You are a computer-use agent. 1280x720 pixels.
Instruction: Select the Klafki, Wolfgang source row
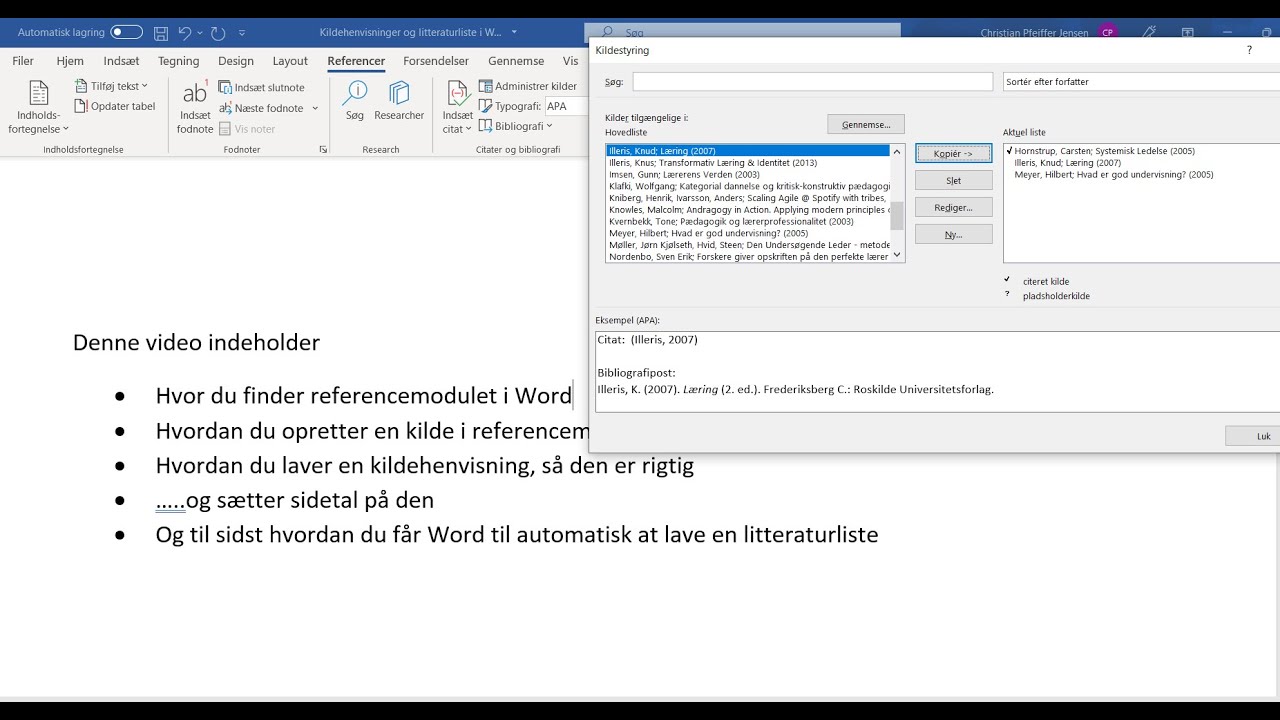pyautogui.click(x=748, y=186)
